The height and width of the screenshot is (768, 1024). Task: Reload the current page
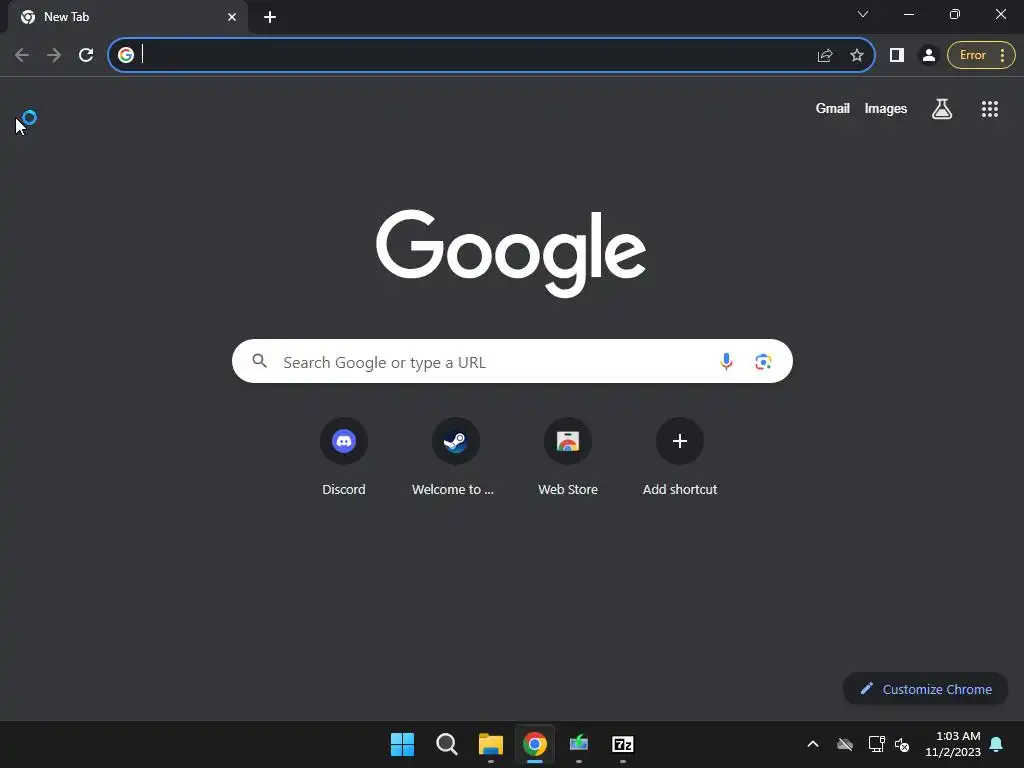[86, 55]
